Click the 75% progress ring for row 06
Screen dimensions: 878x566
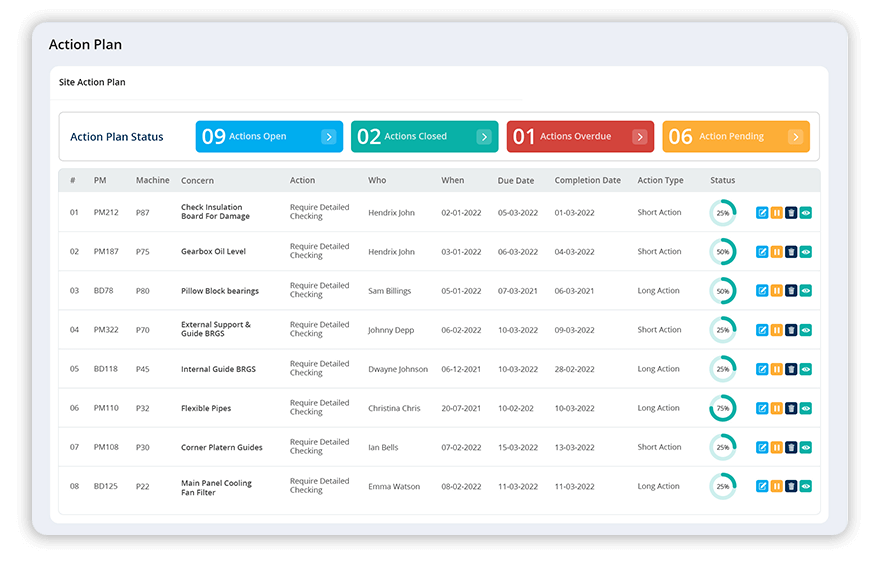(x=722, y=408)
